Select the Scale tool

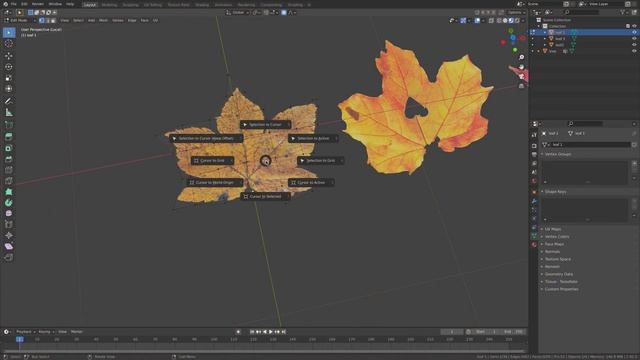pos(9,78)
